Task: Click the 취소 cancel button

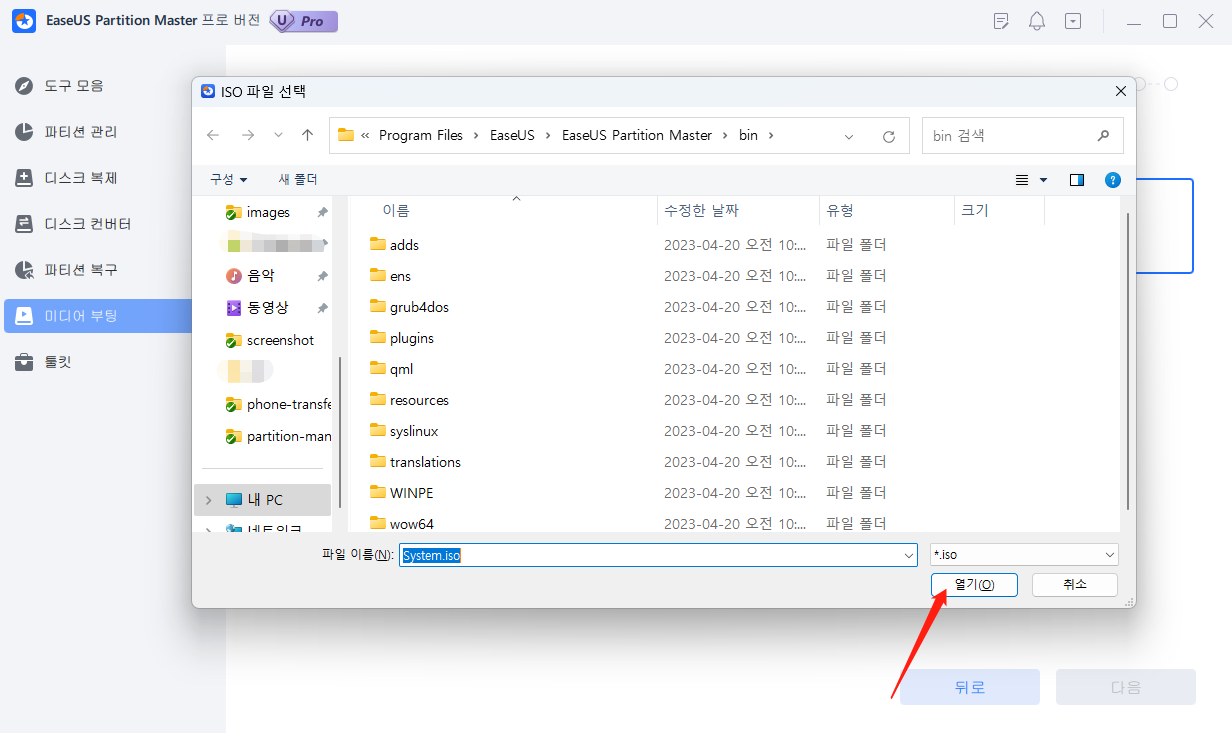Action: (x=1074, y=584)
